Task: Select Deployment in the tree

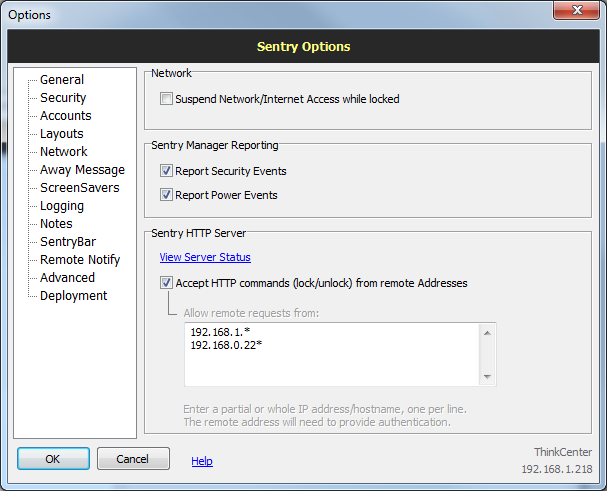Action: 74,296
